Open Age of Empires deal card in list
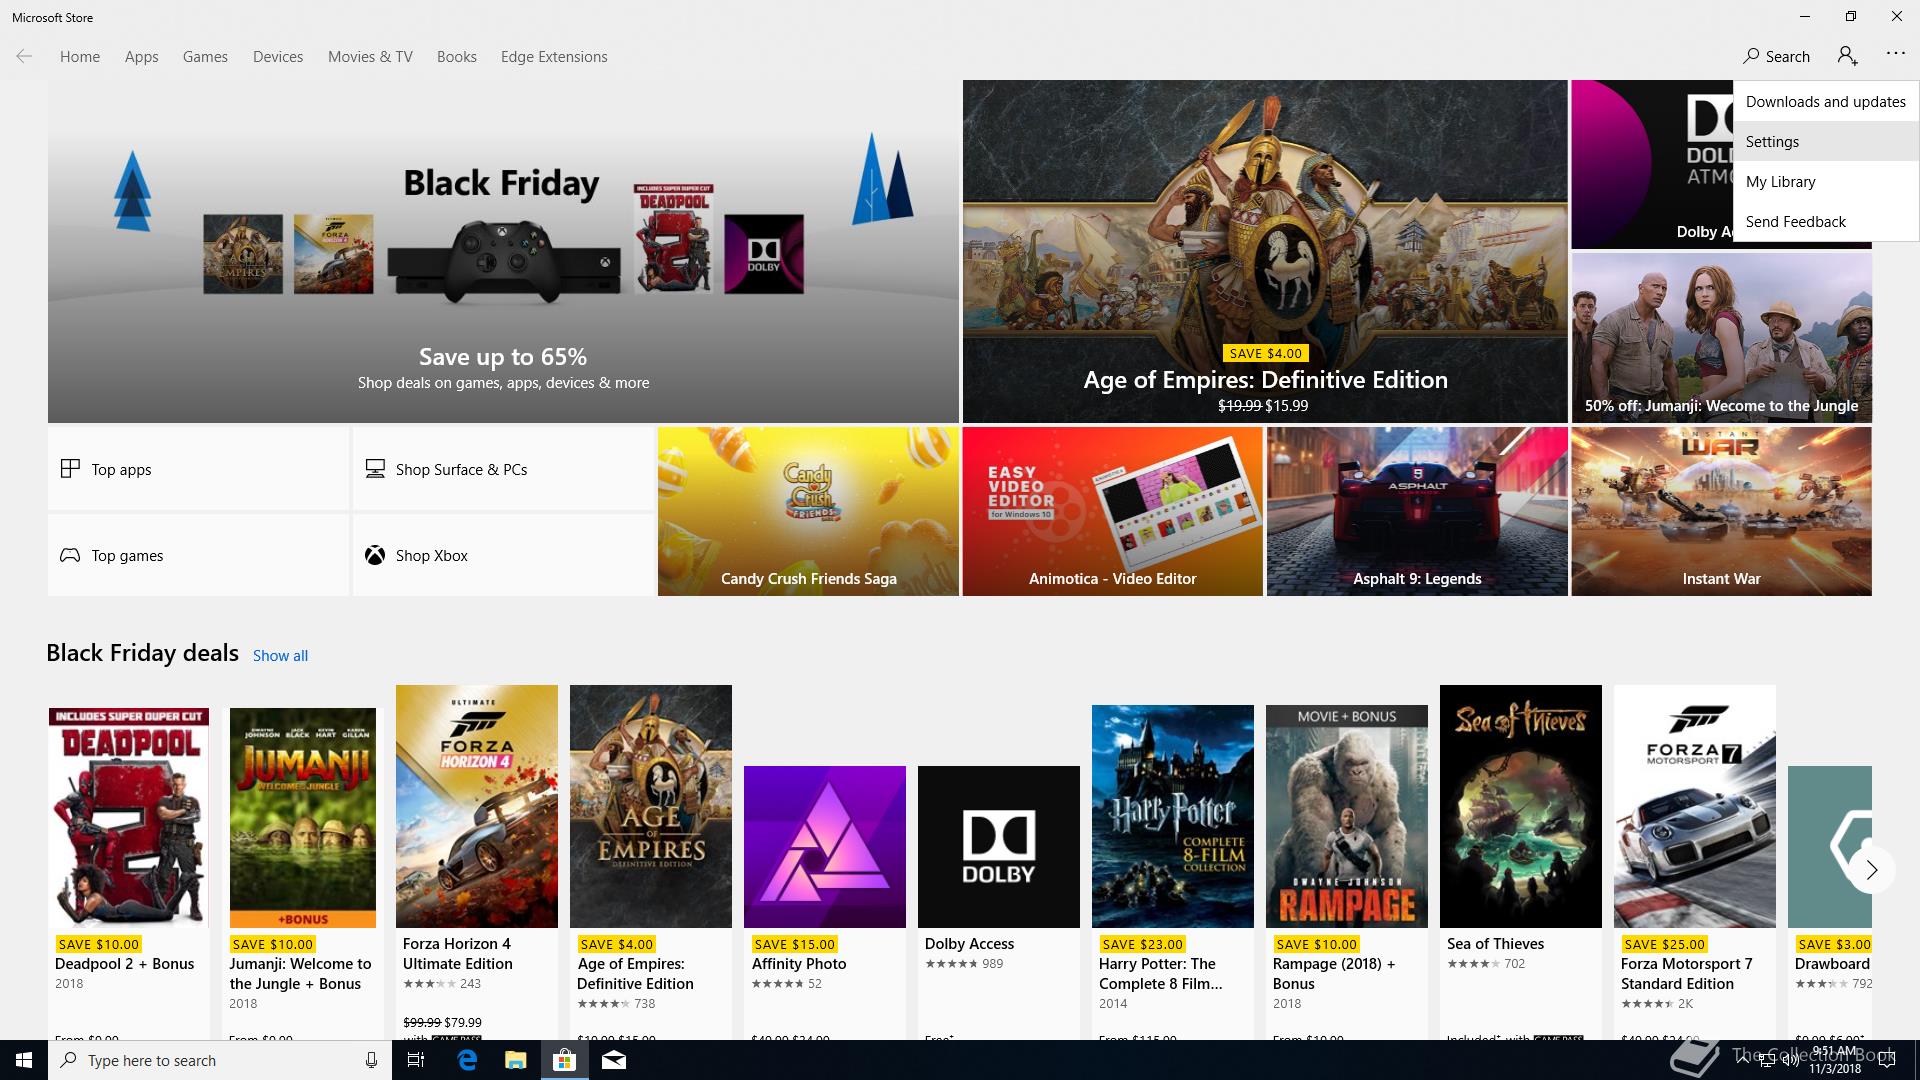The height and width of the screenshot is (1080, 1920). pos(651,861)
